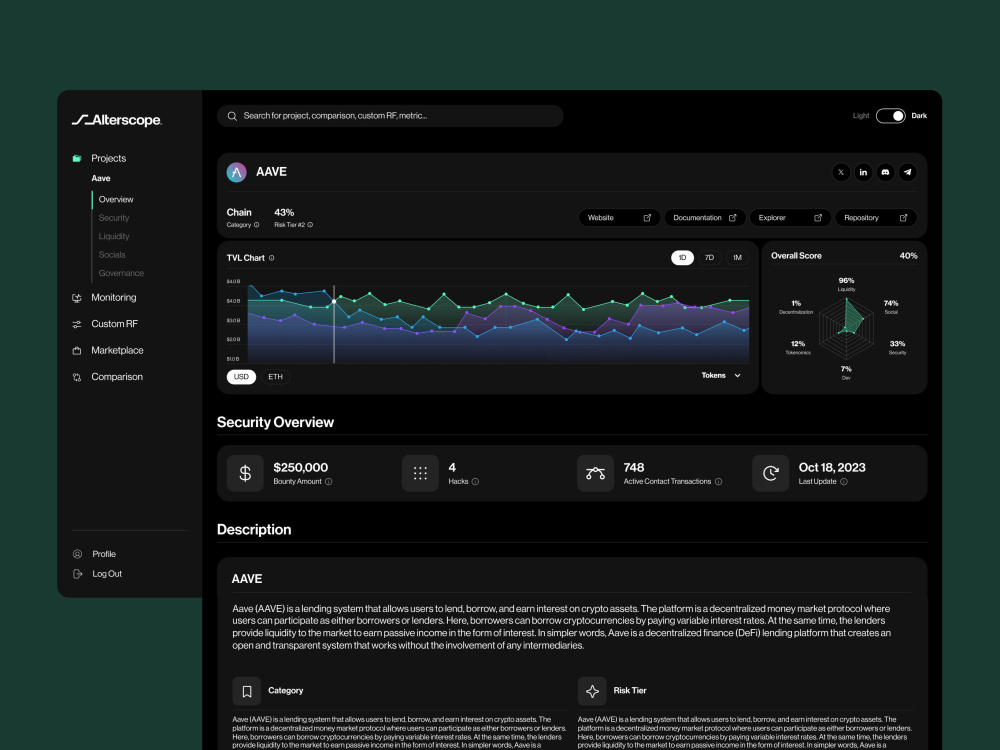Click the info icon beside TVL Chart
This screenshot has height=750, width=1000.
(272, 258)
